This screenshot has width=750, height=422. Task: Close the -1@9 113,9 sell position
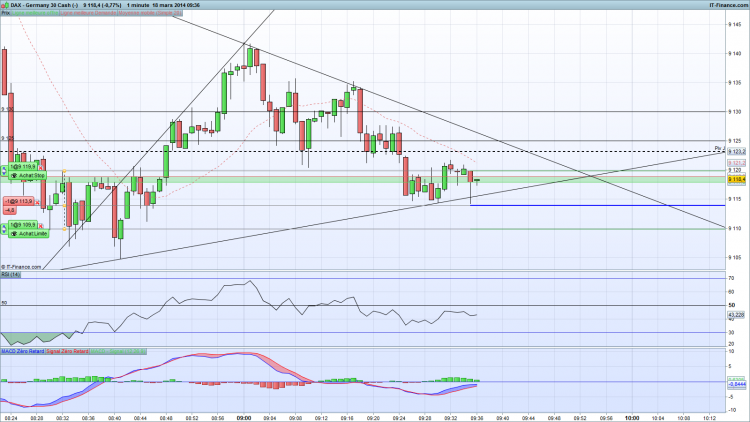[x=37, y=202]
